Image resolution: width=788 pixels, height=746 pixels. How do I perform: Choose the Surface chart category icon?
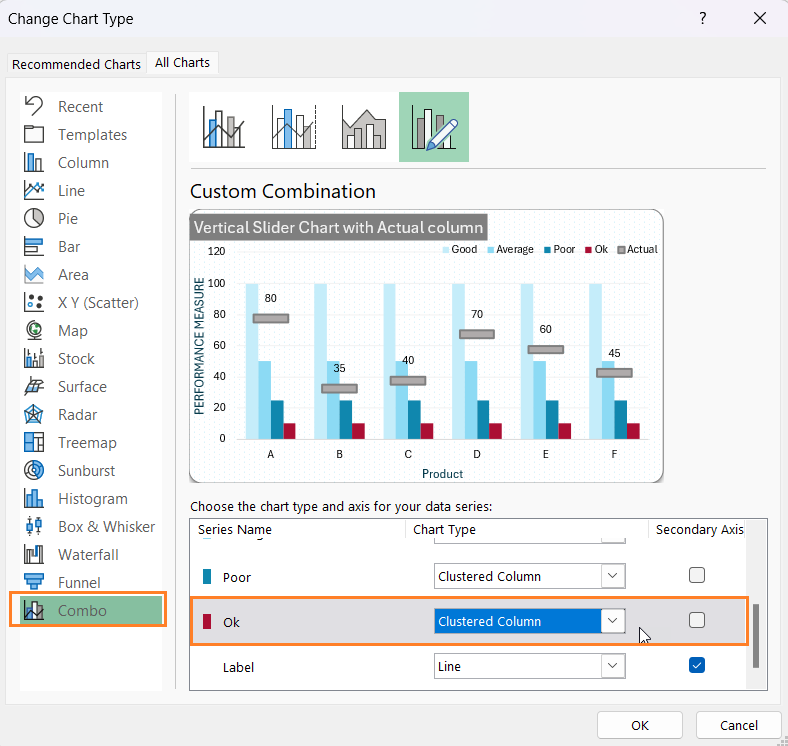click(34, 387)
